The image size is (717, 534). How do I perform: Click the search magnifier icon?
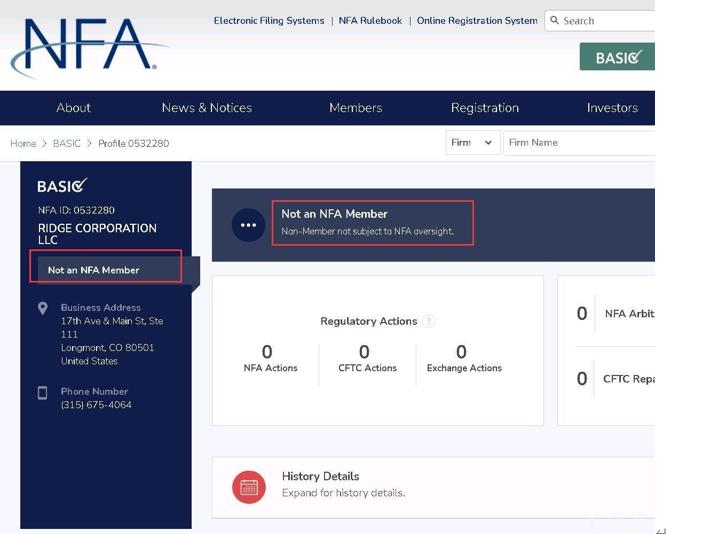click(555, 20)
